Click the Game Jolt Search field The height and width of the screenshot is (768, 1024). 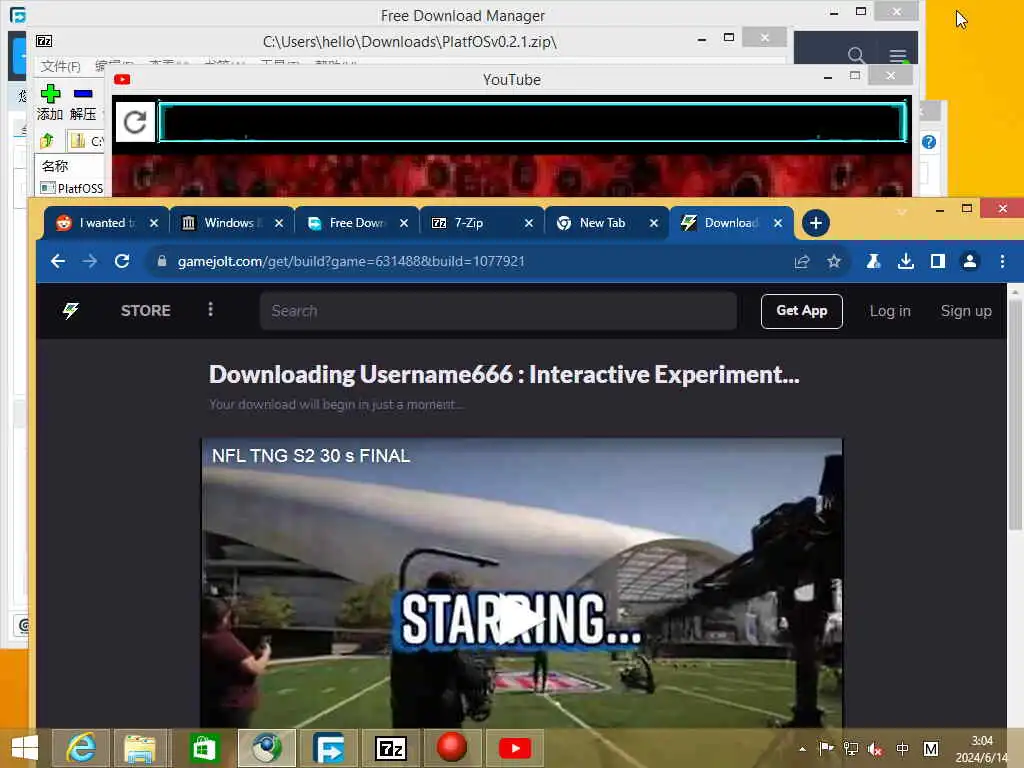click(x=498, y=311)
